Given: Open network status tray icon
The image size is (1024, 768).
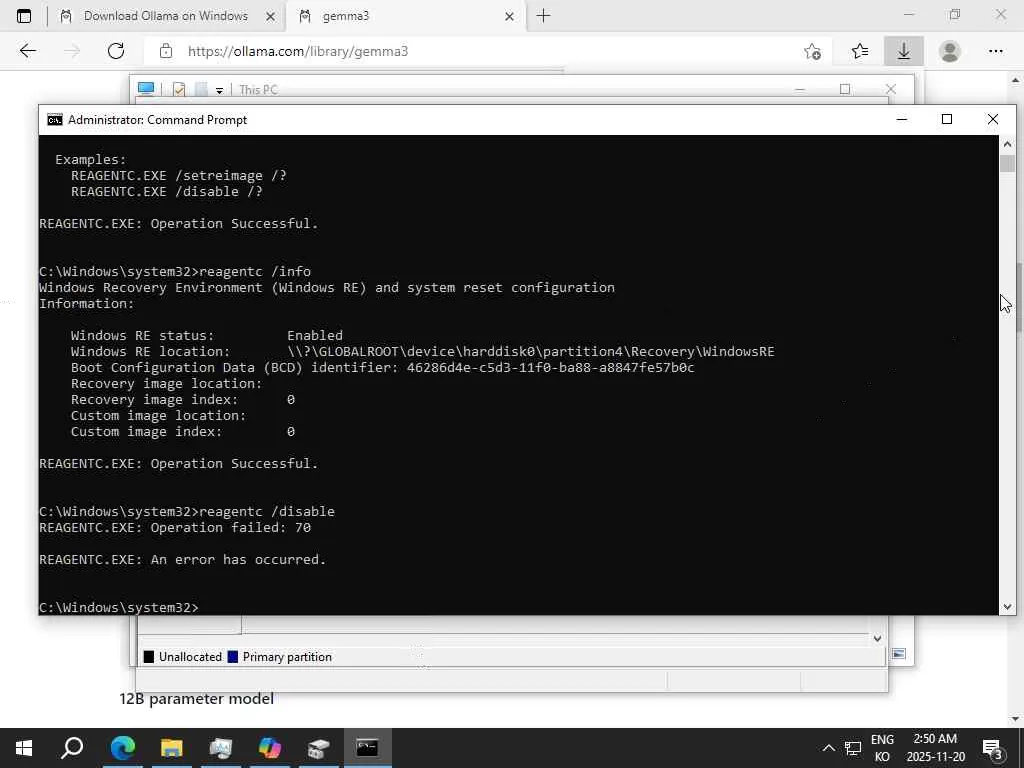Looking at the screenshot, I should pyautogui.click(x=853, y=748).
